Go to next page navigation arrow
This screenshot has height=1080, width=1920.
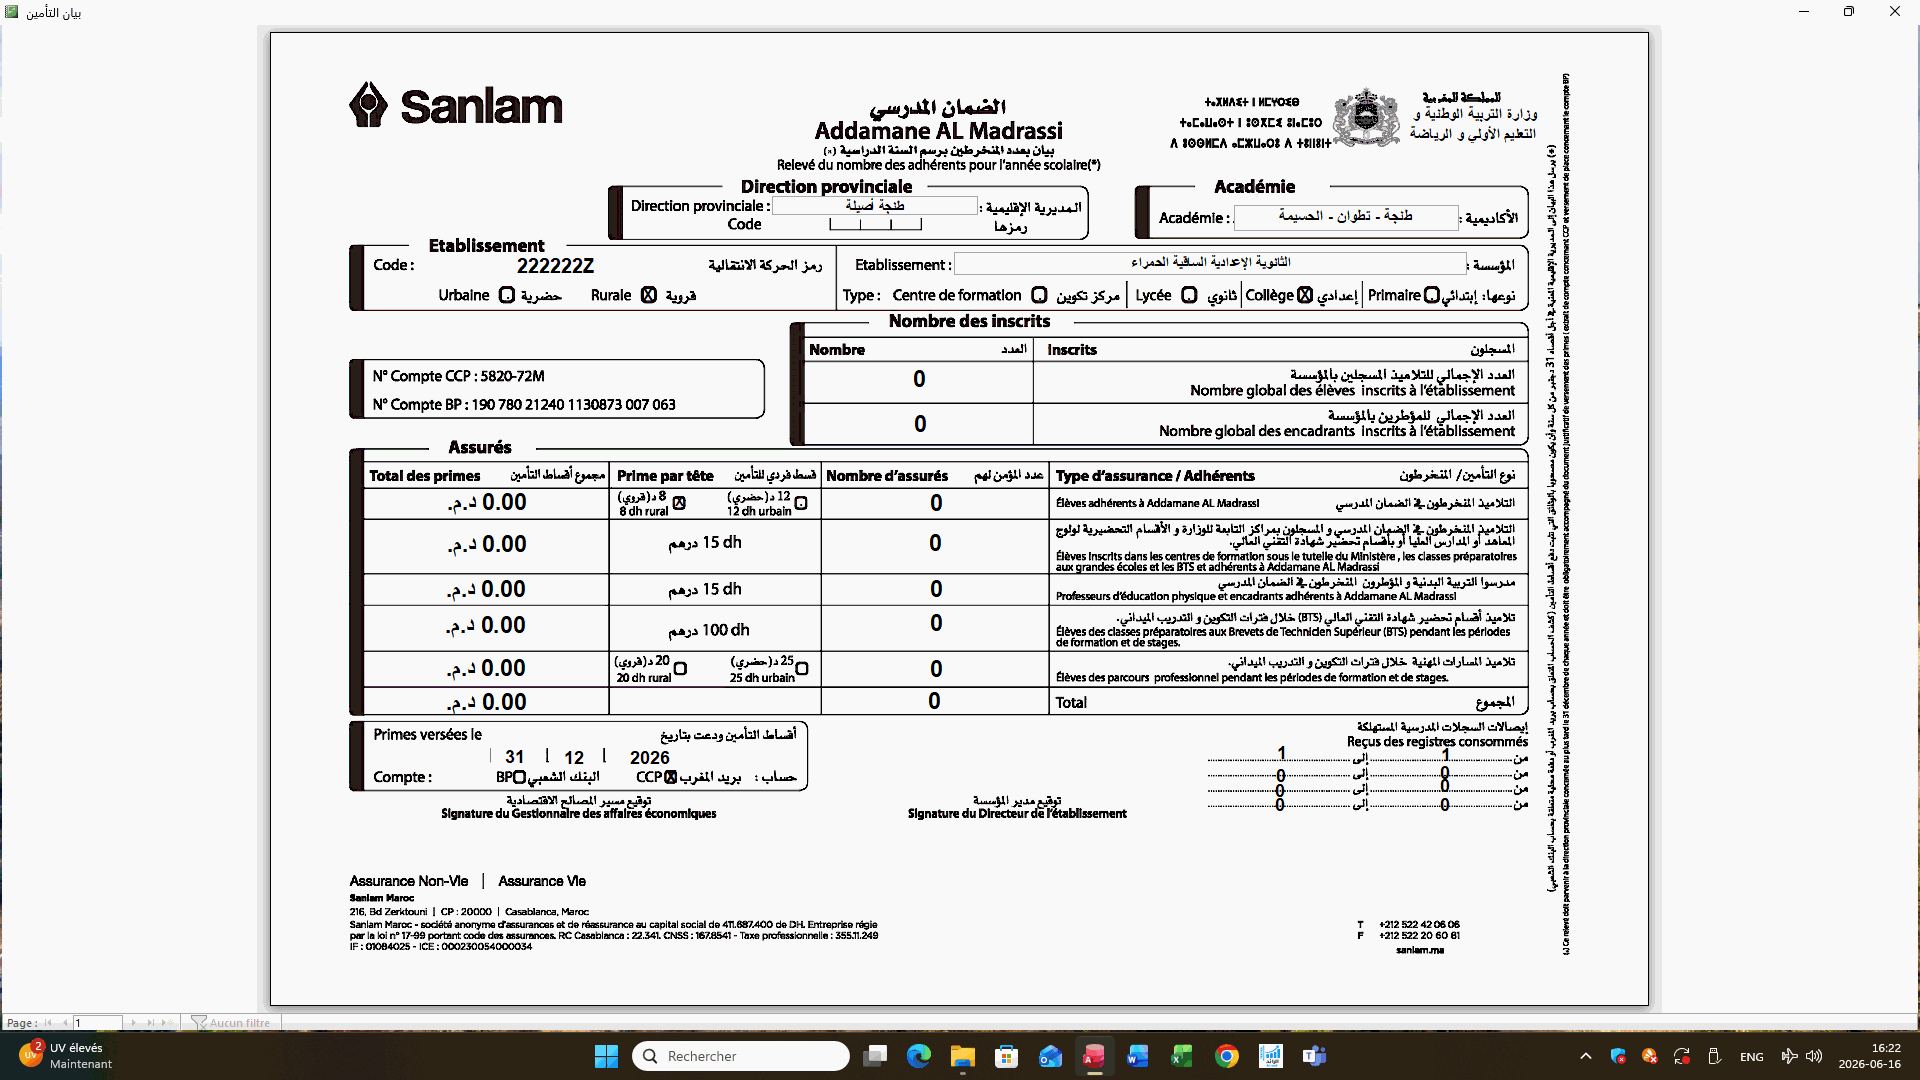[134, 1023]
